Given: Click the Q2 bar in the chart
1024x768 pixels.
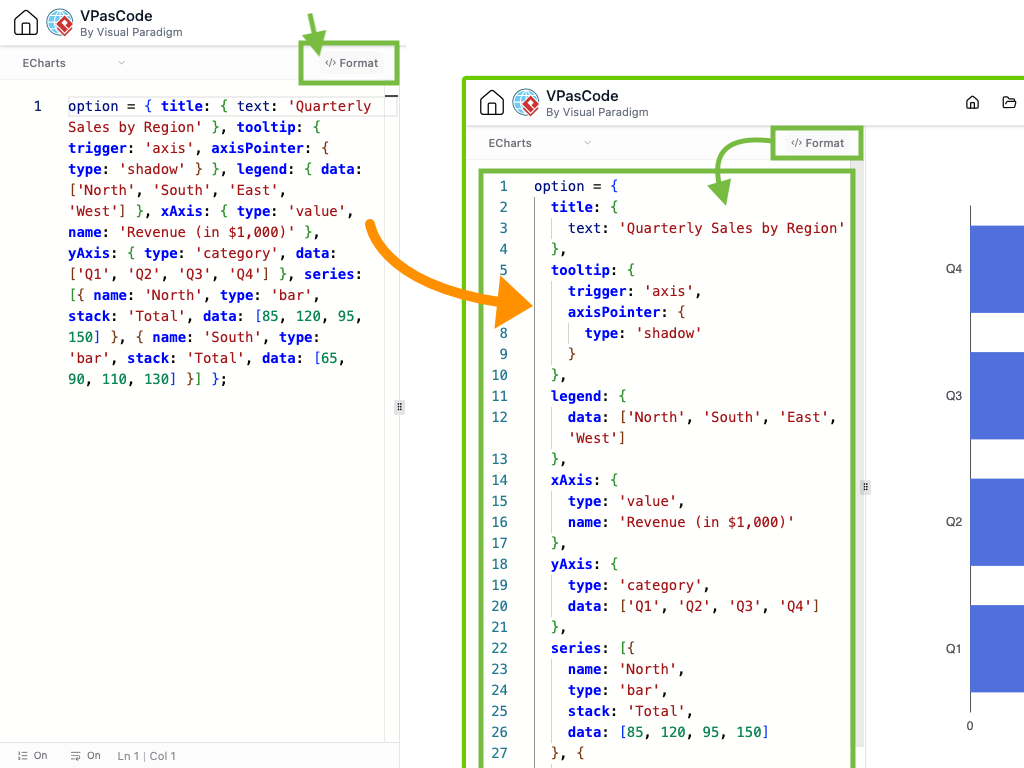Looking at the screenshot, I should pos(997,522).
